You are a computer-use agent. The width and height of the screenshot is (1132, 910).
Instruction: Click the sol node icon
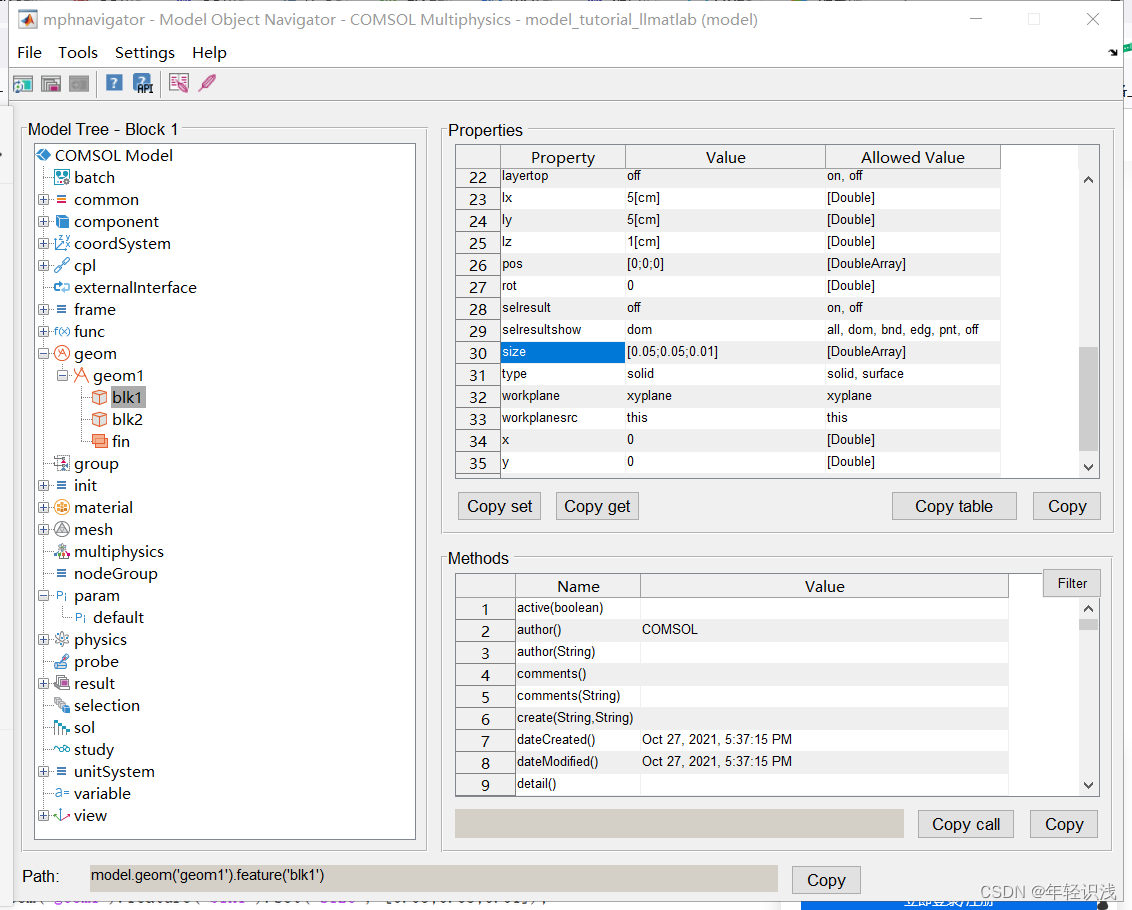tap(62, 728)
